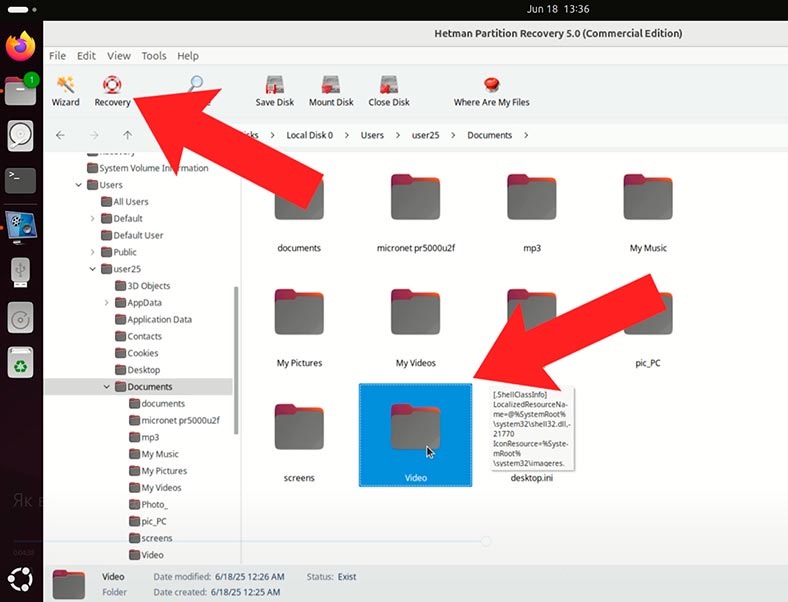Click the magnifier search toolbar icon
Viewport: 788px width, 602px height.
tap(195, 83)
